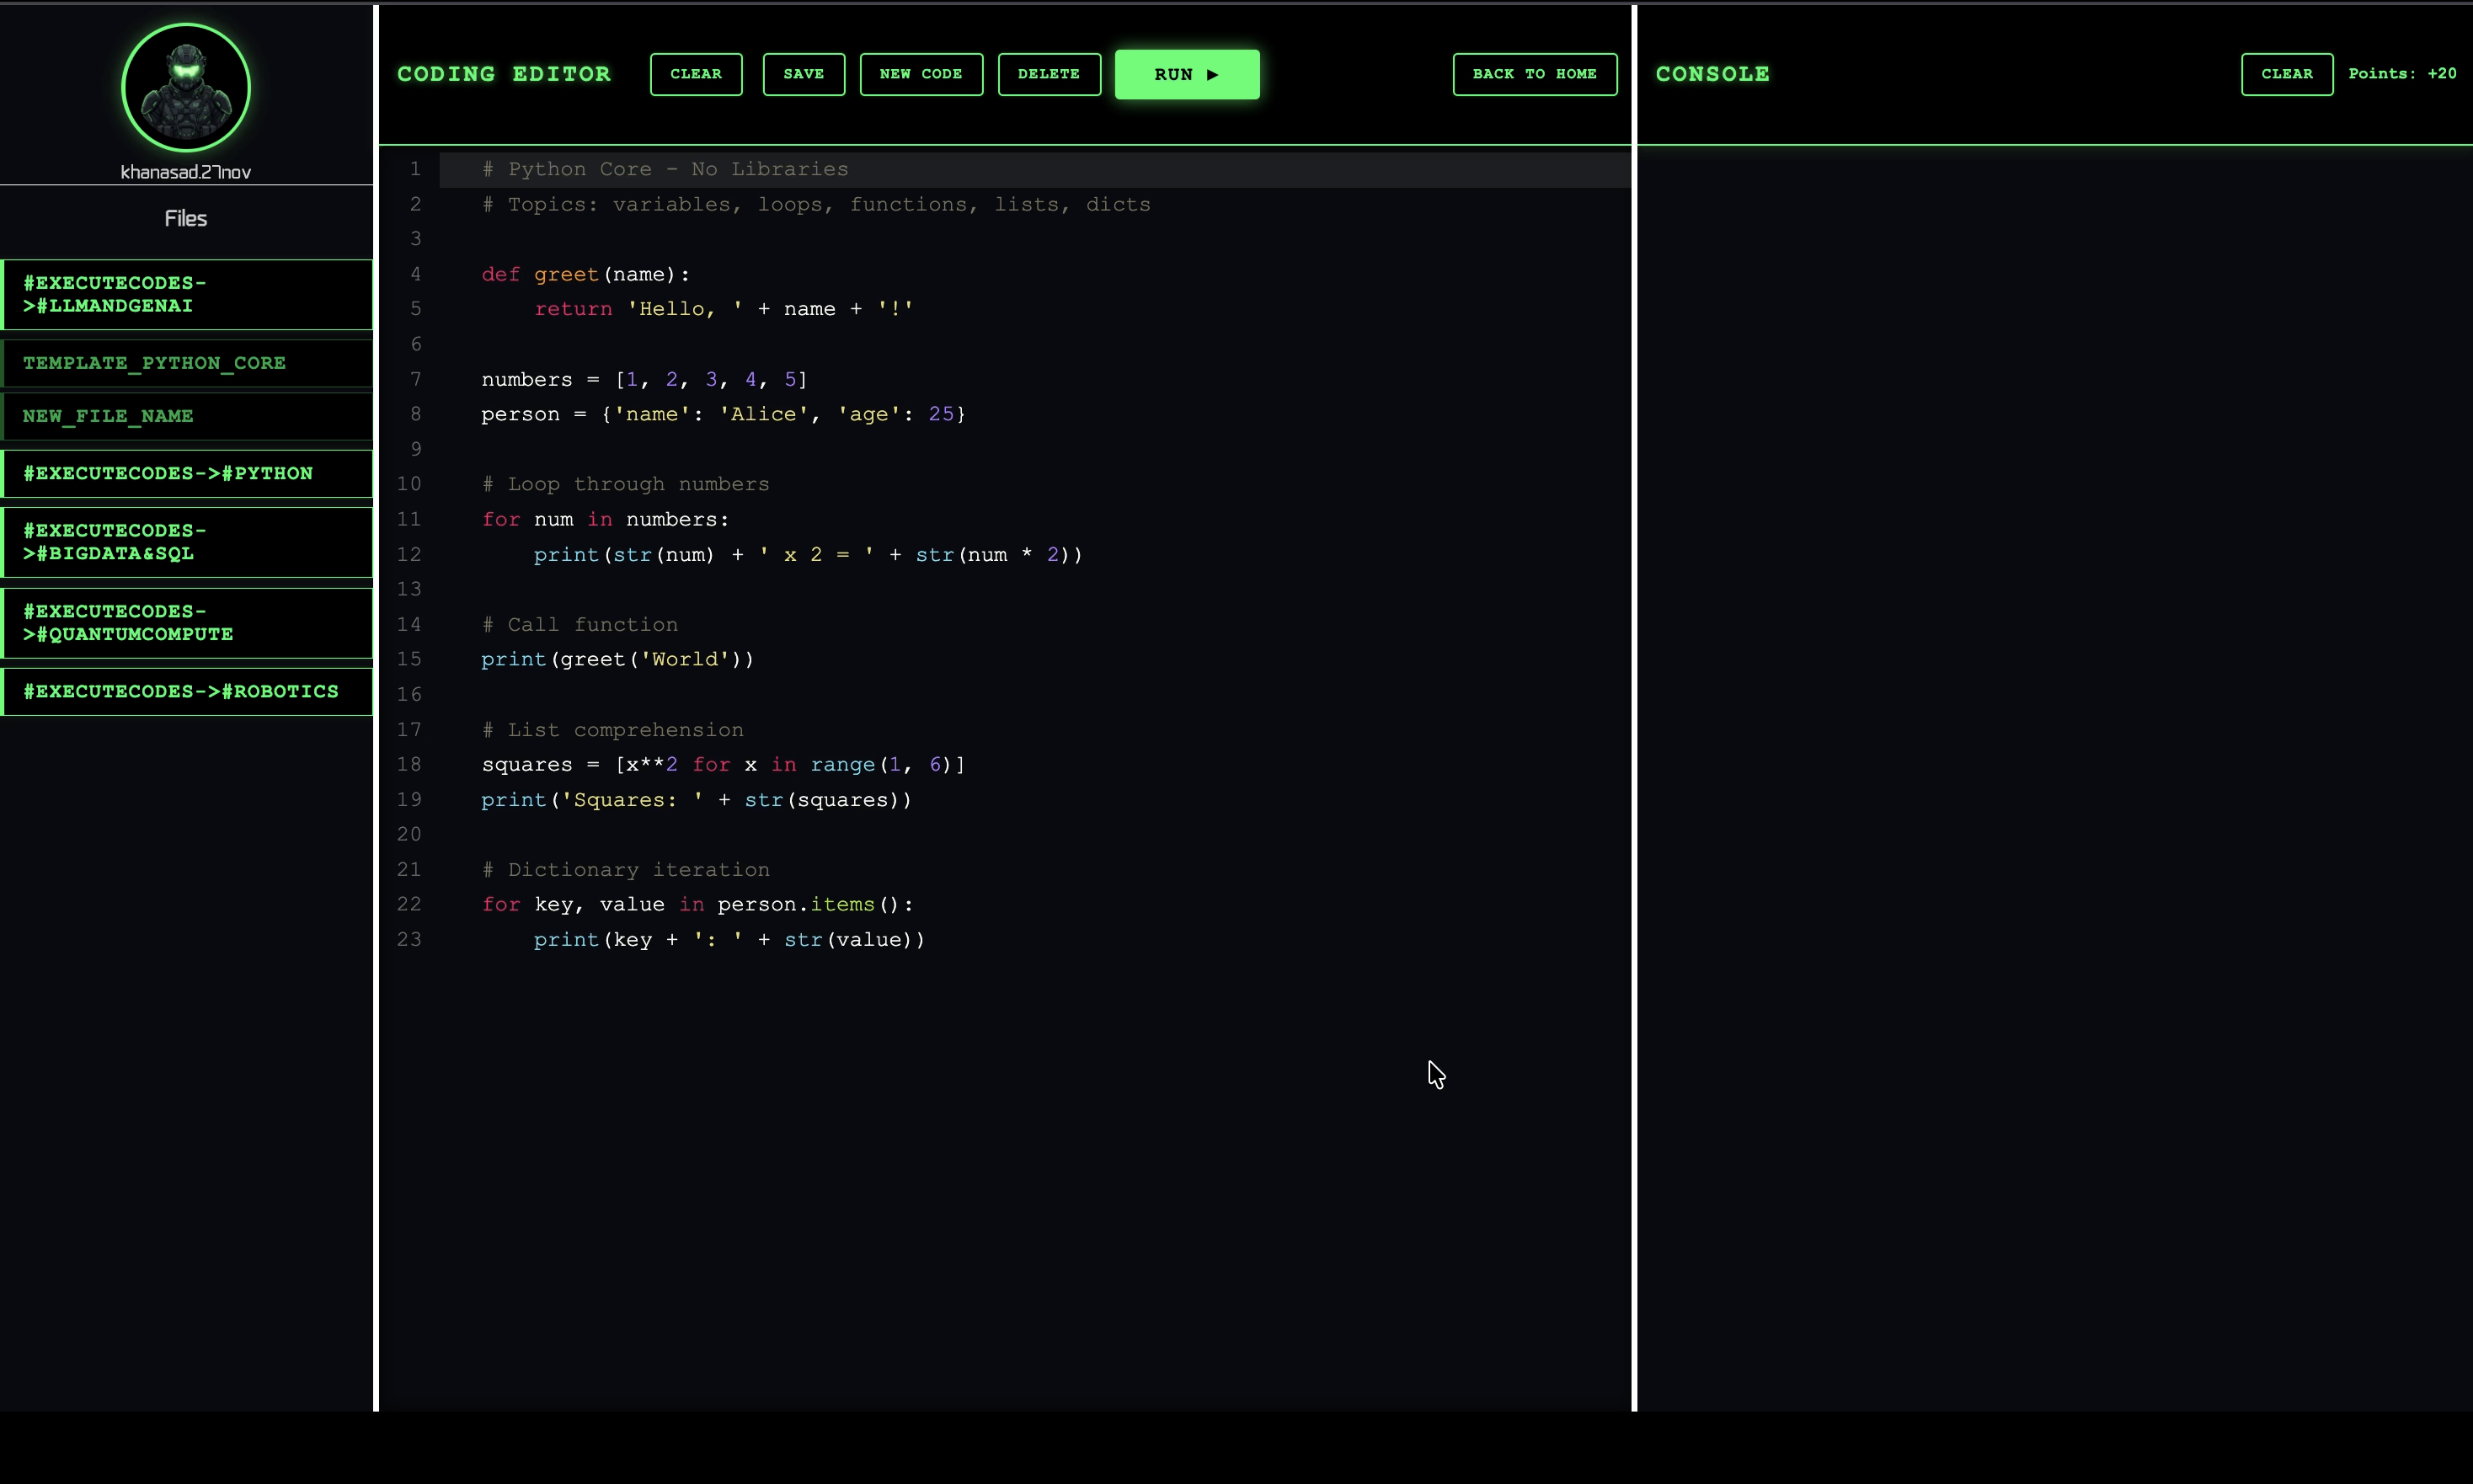
Task: Click the 'for key, value in person.items()' line
Action: coord(698,904)
